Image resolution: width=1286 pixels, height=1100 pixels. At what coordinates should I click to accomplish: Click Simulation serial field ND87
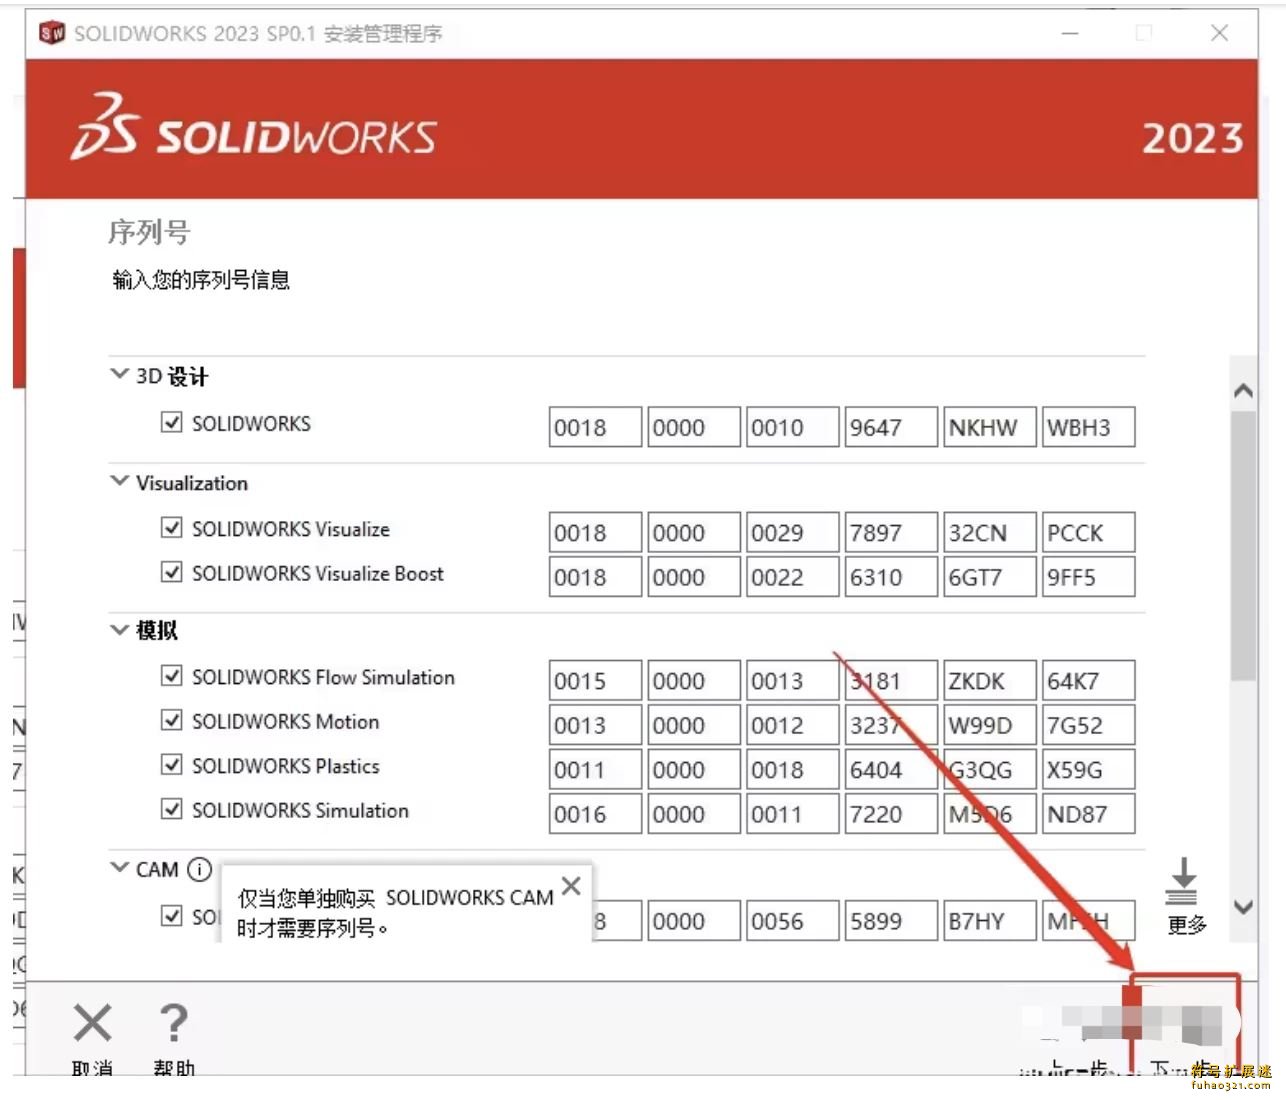1088,813
